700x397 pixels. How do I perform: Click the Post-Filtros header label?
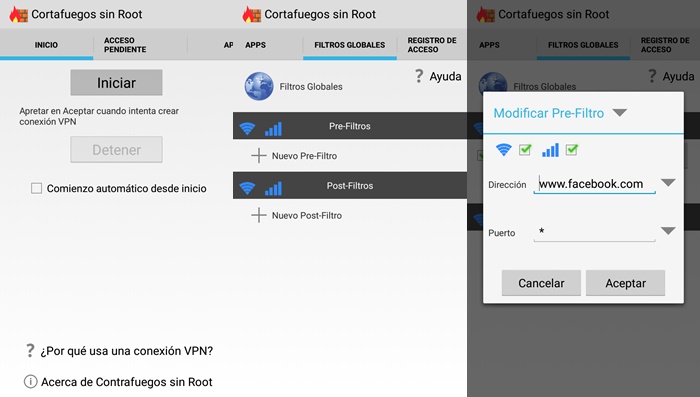pyautogui.click(x=350, y=186)
